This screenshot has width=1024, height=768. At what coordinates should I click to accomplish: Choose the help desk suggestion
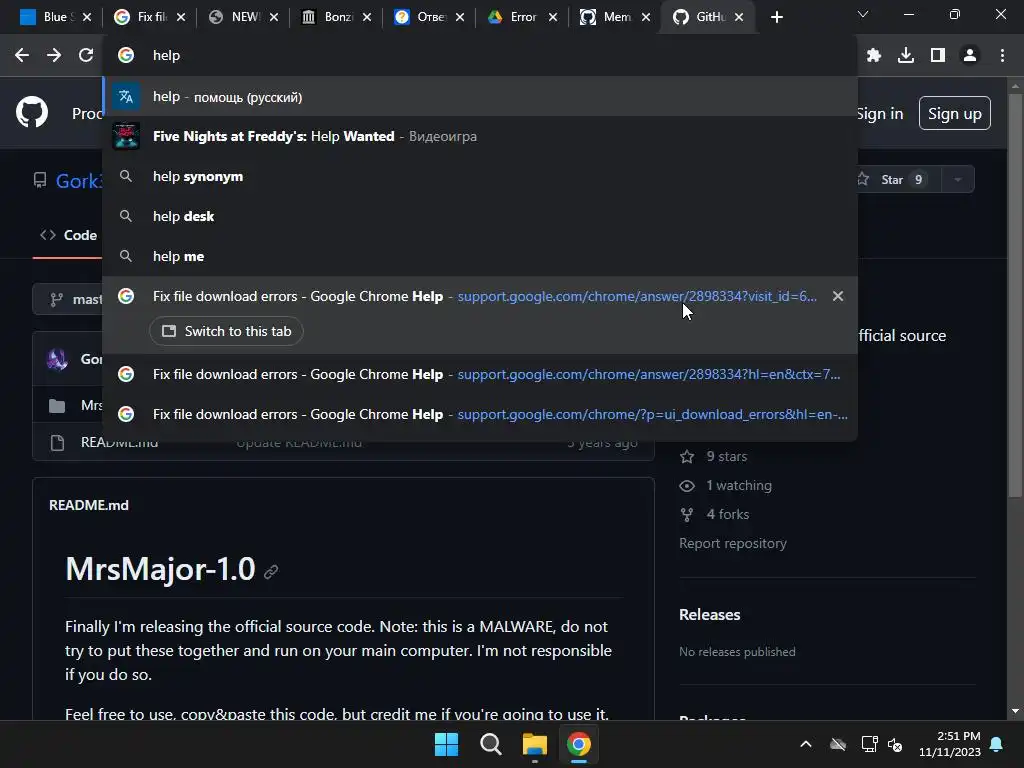tap(480, 216)
